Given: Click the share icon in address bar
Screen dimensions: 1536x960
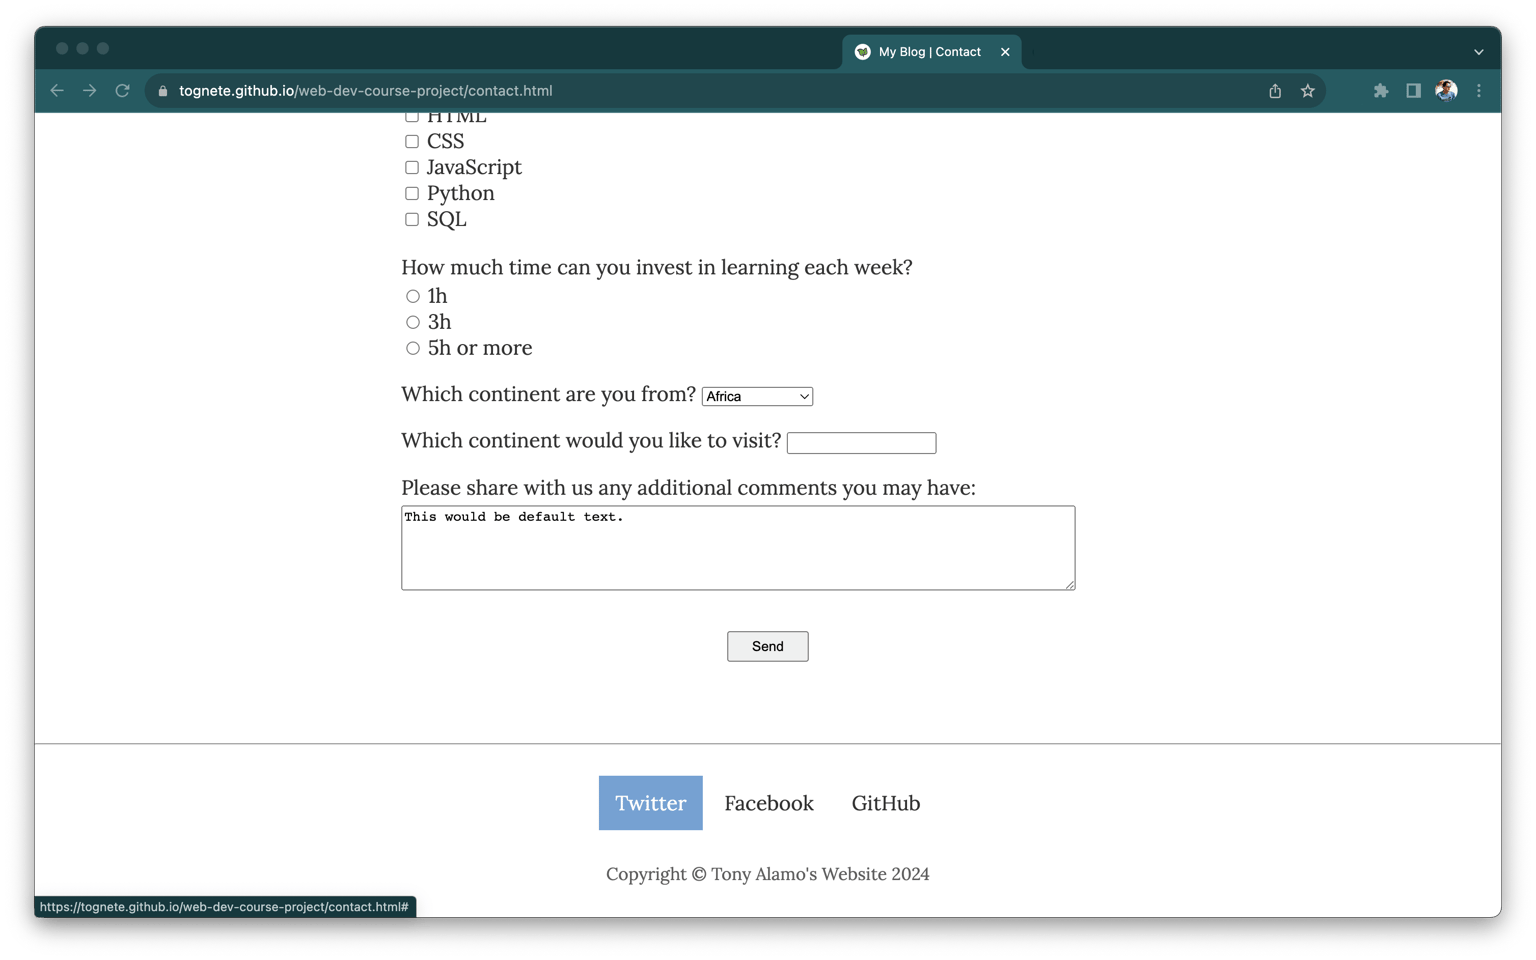Looking at the screenshot, I should [1275, 91].
